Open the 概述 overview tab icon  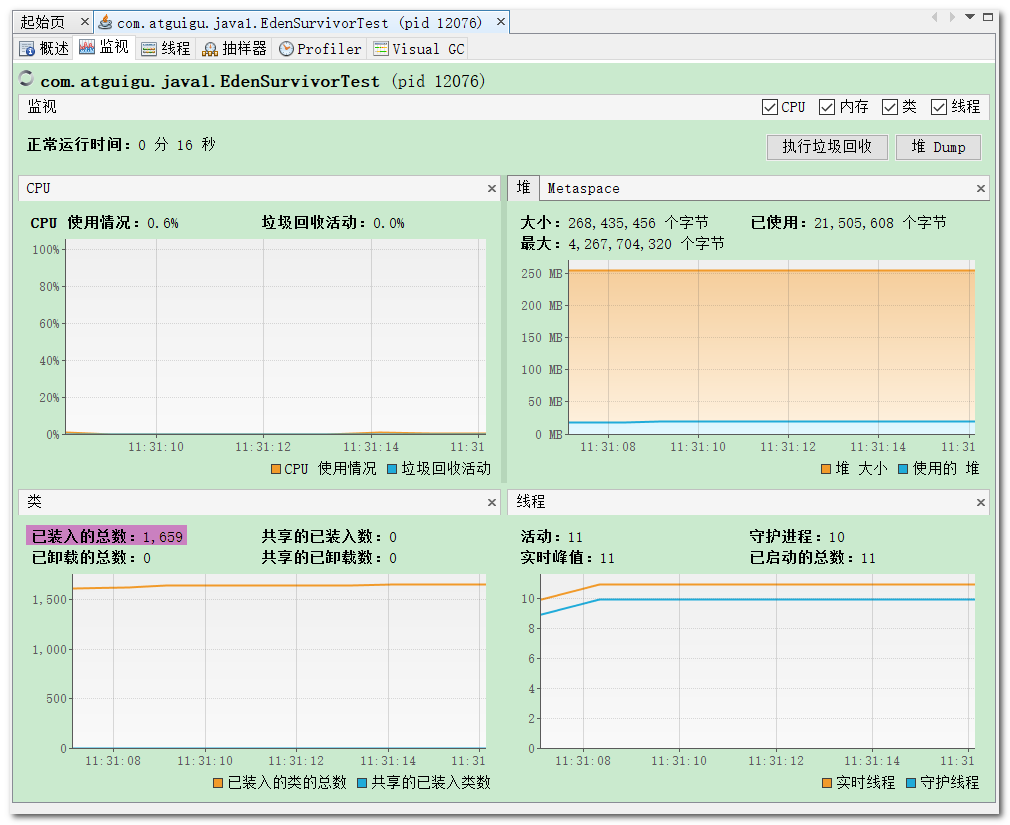[x=26, y=49]
